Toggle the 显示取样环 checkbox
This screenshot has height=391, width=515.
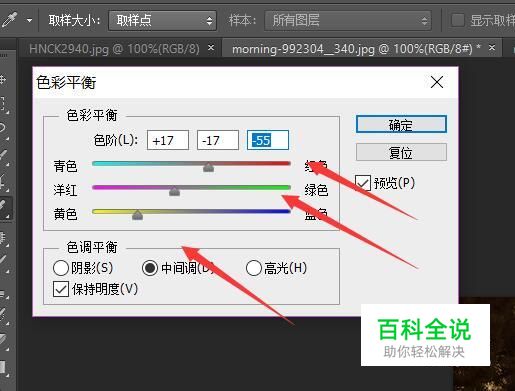[457, 20]
